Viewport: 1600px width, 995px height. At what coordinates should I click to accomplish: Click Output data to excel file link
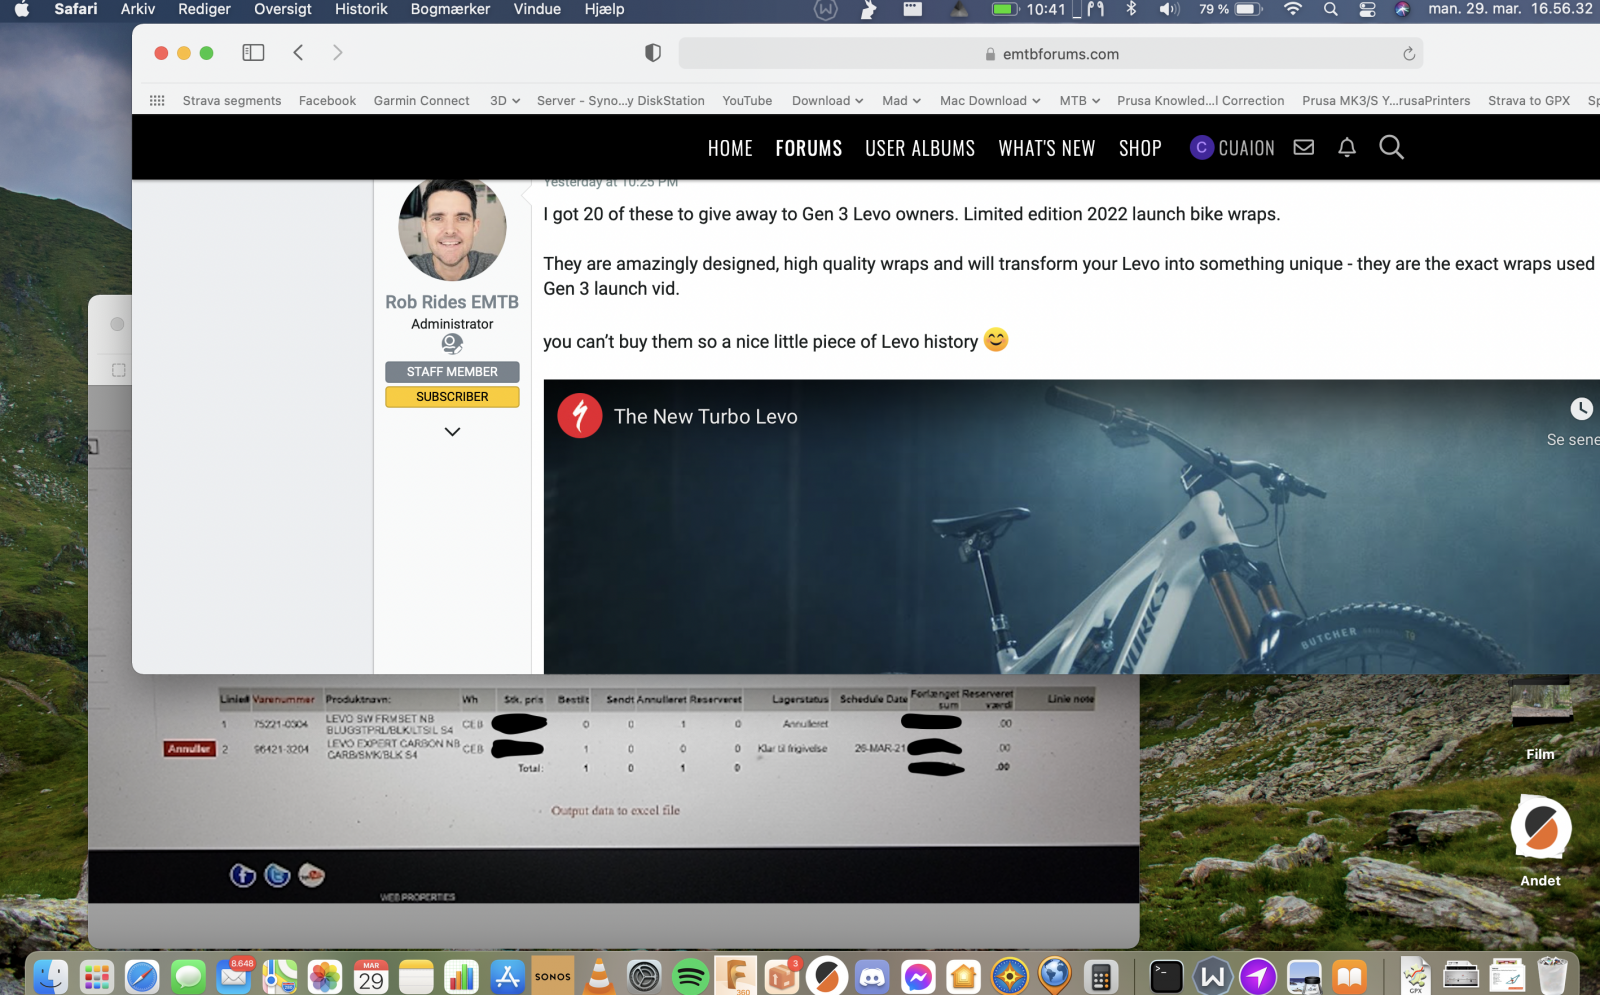[615, 811]
